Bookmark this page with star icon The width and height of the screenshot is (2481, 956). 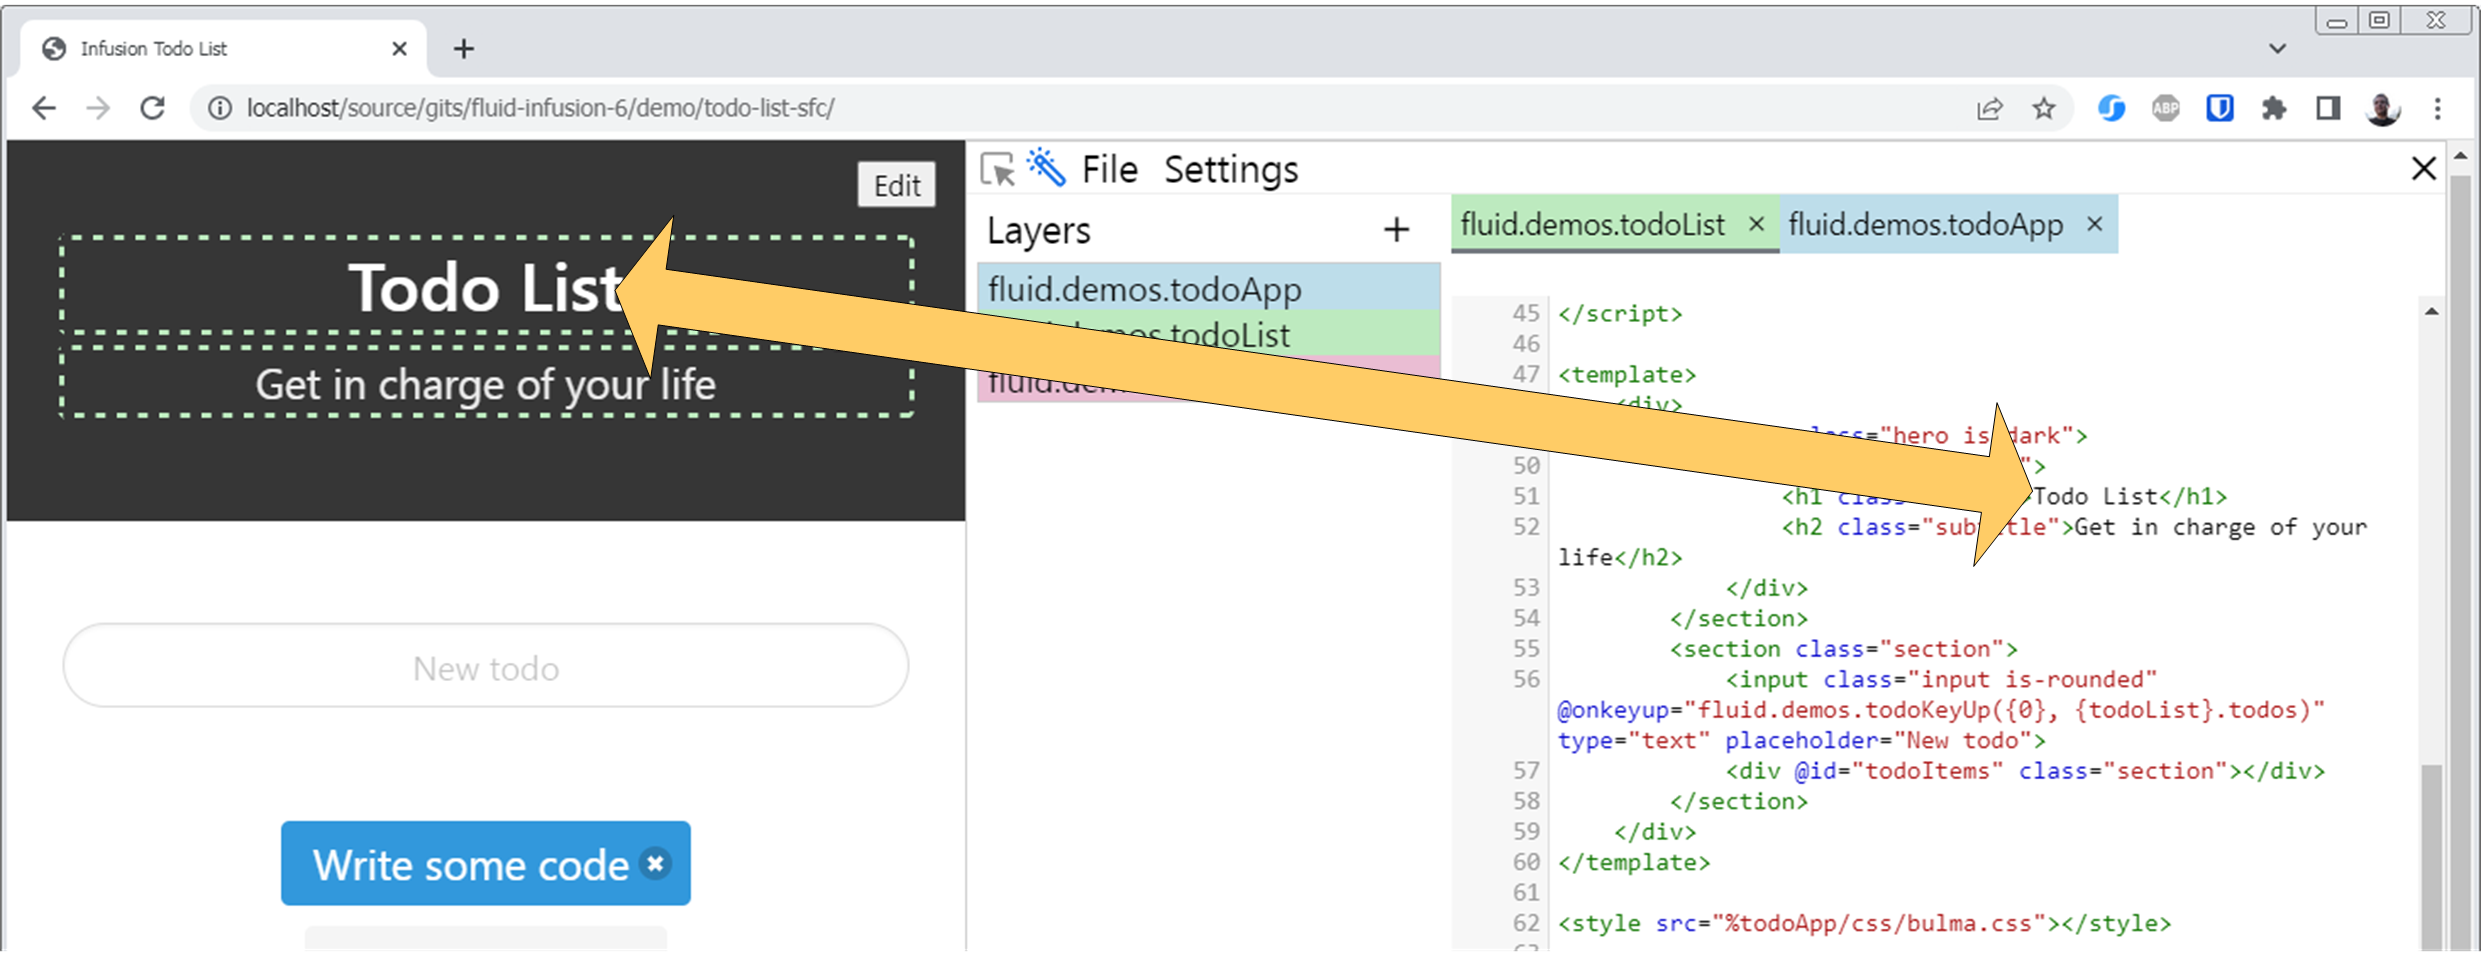[2044, 108]
